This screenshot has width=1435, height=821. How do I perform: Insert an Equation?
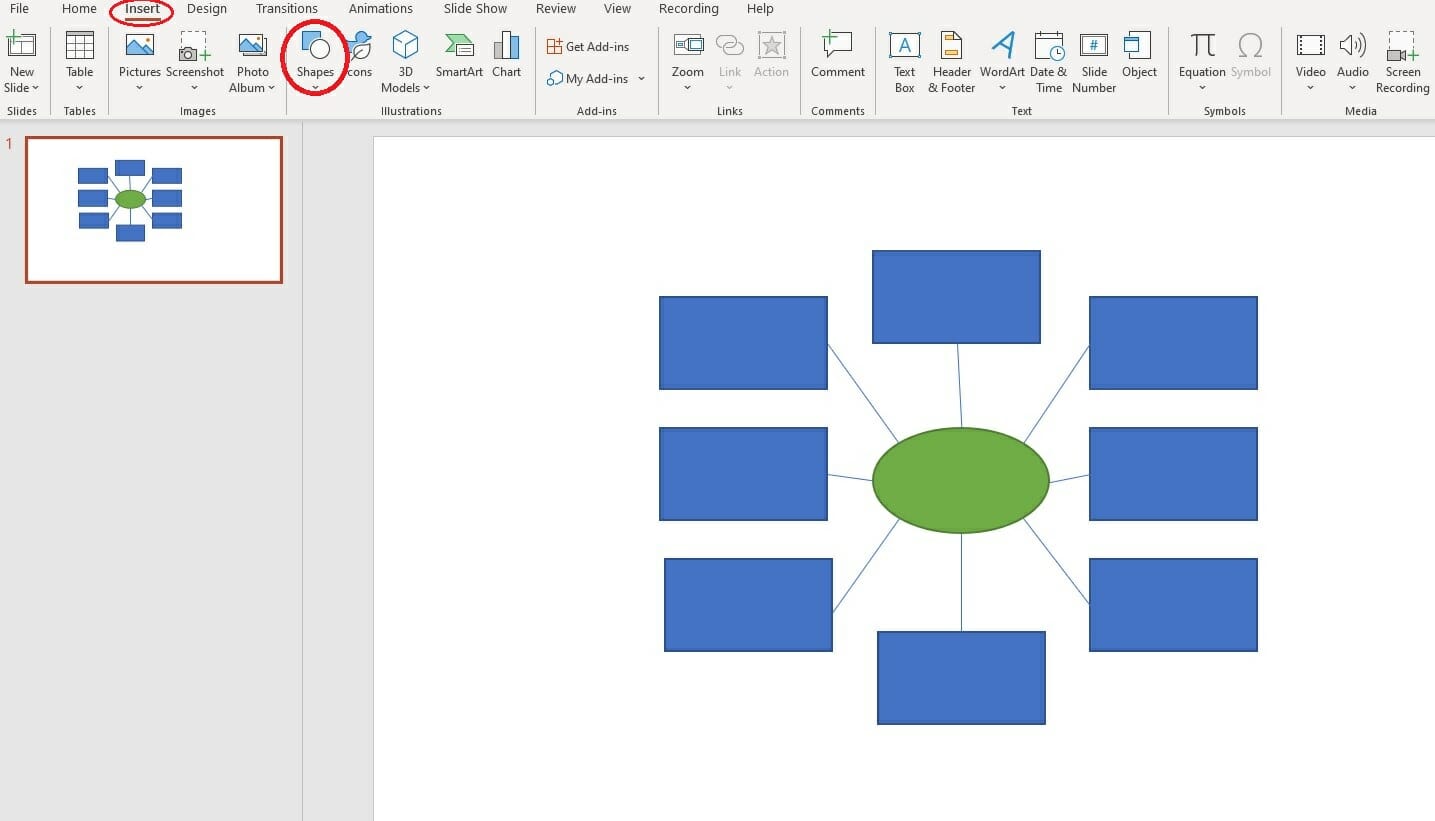(1201, 60)
